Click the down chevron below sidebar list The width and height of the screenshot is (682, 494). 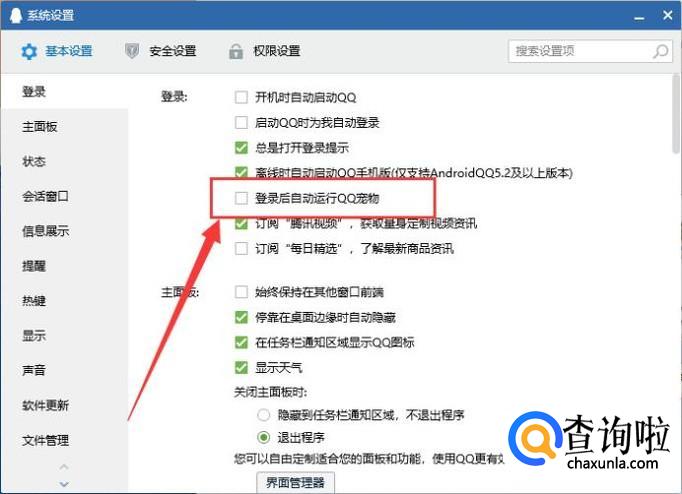pos(64,484)
